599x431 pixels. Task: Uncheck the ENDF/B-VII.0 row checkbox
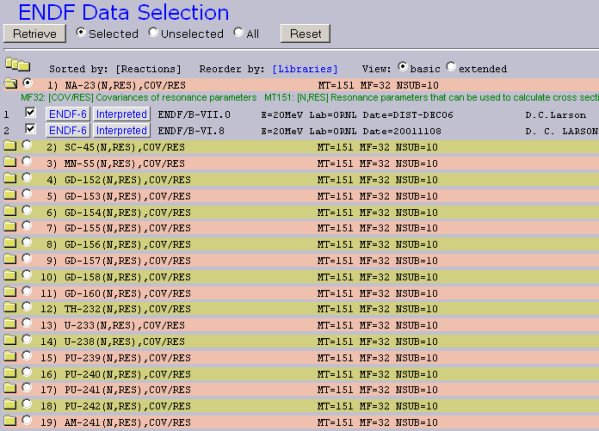pyautogui.click(x=30, y=112)
